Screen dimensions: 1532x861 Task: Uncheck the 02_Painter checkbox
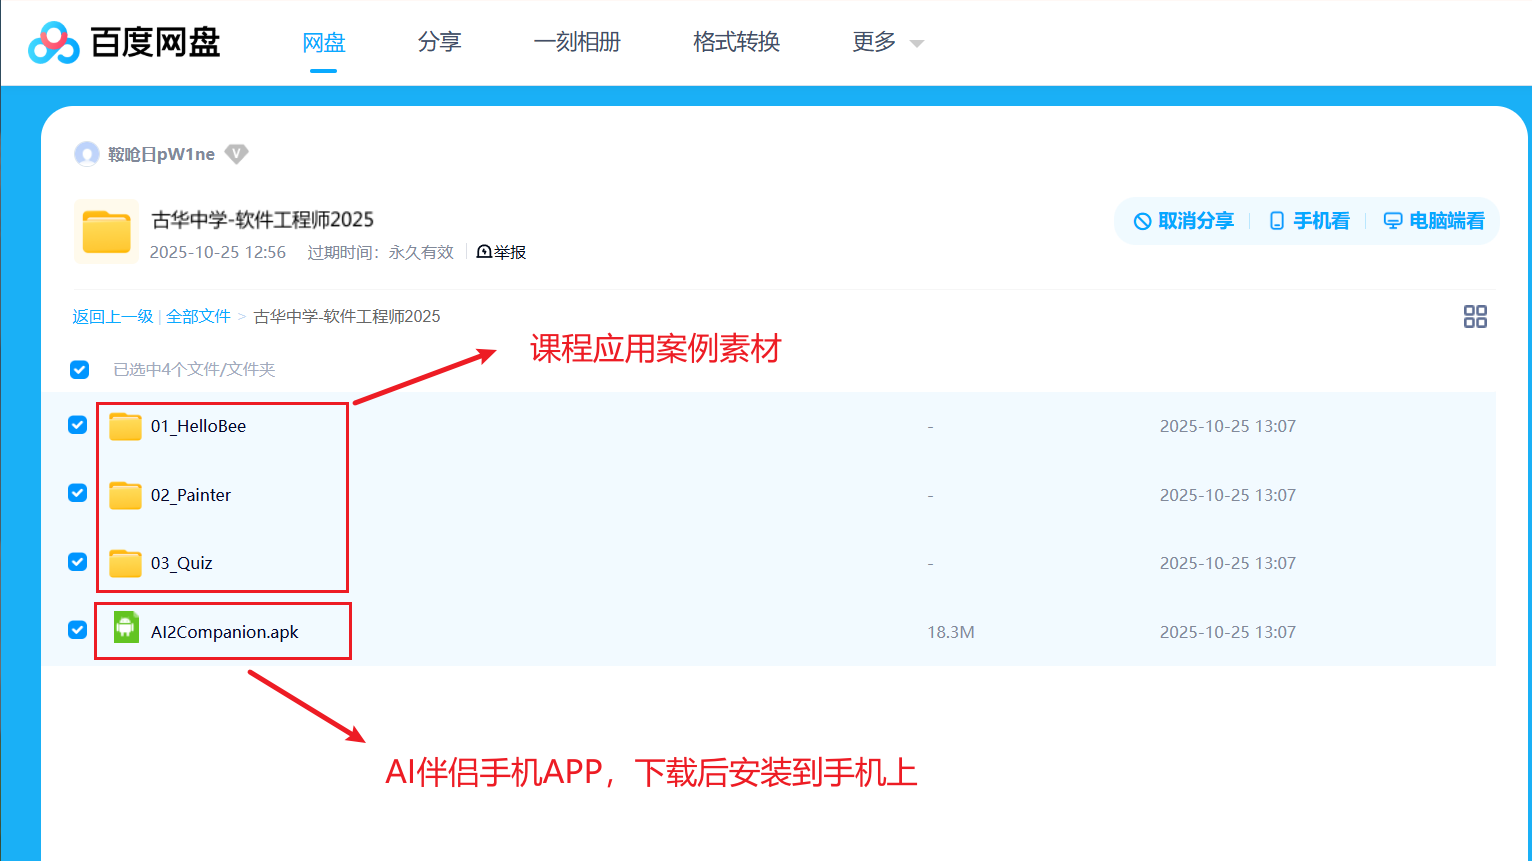[77, 493]
